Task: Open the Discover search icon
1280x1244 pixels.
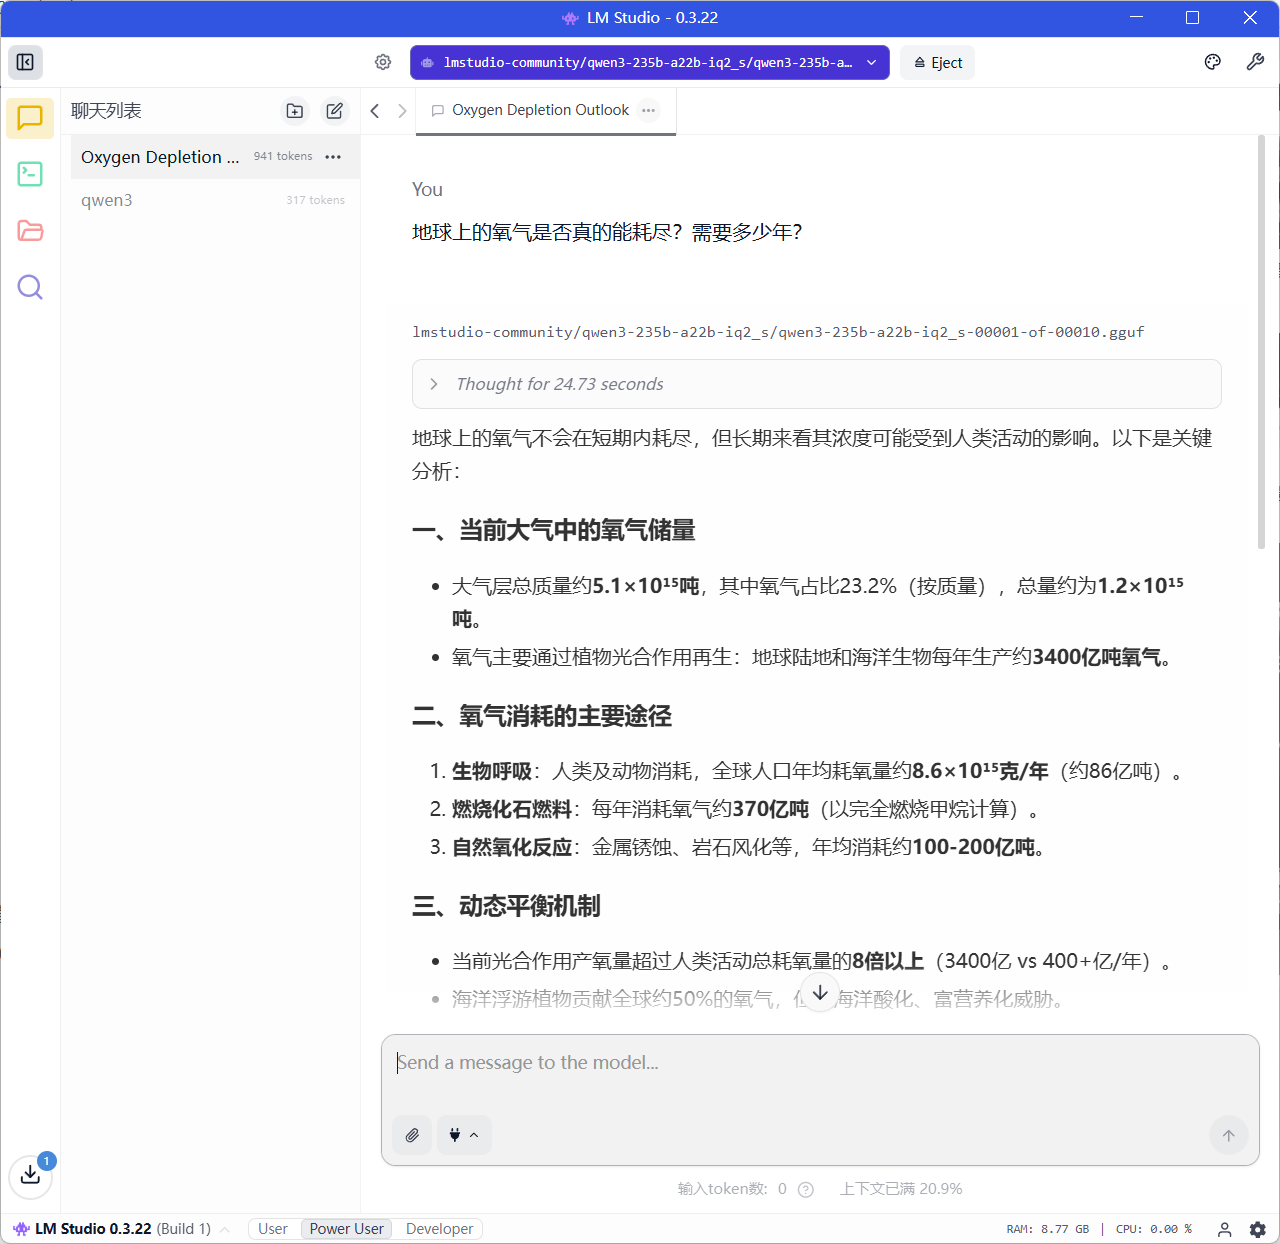Action: point(30,288)
